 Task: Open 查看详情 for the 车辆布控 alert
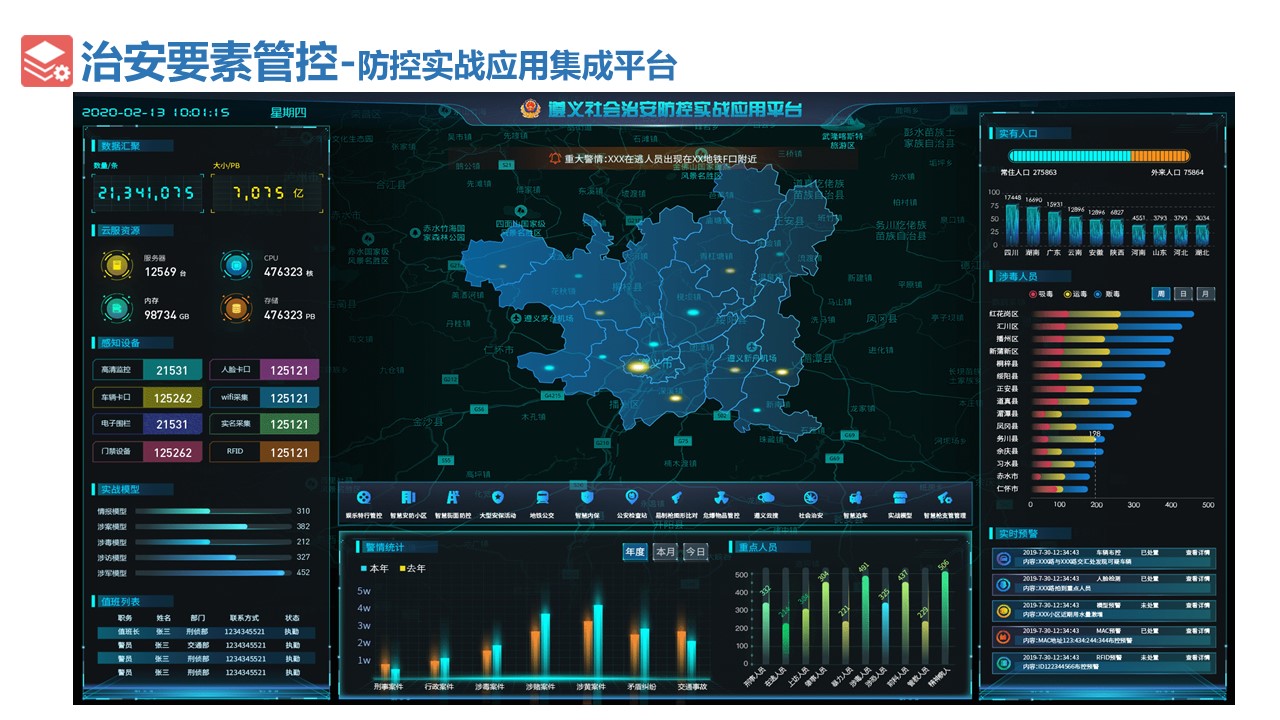pos(1198,552)
